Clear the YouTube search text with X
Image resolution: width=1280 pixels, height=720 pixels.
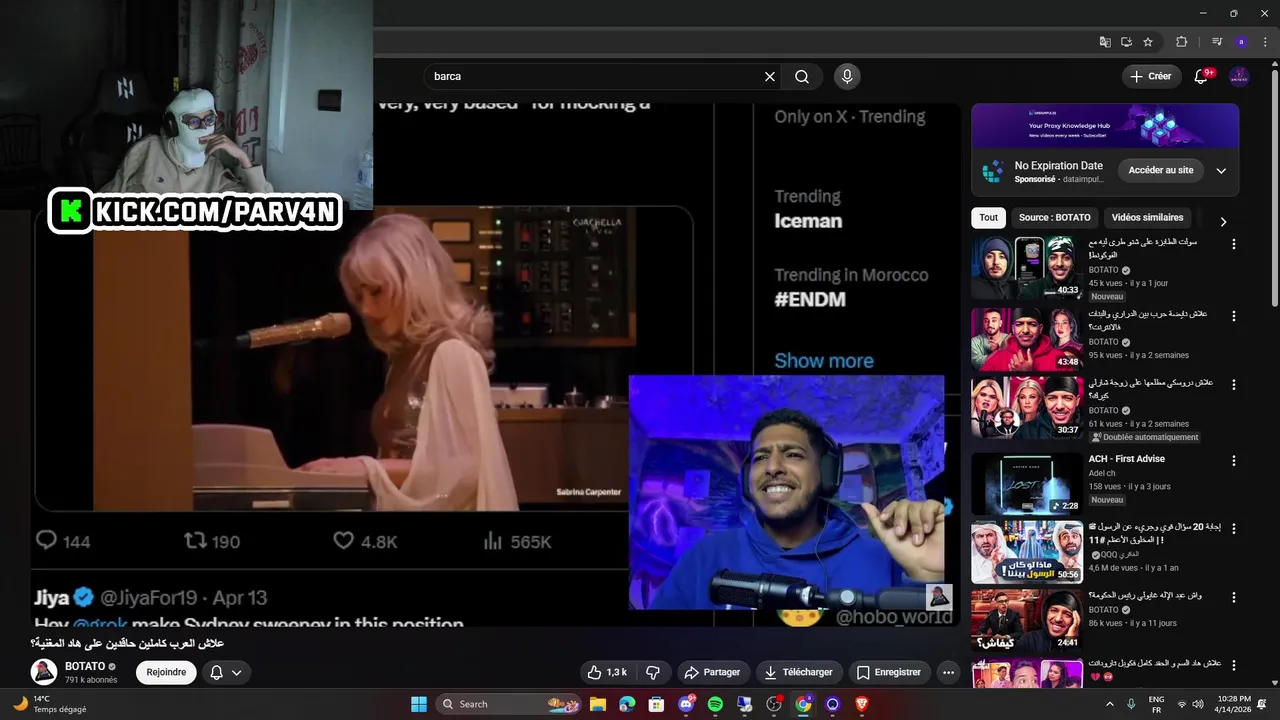pyautogui.click(x=770, y=76)
